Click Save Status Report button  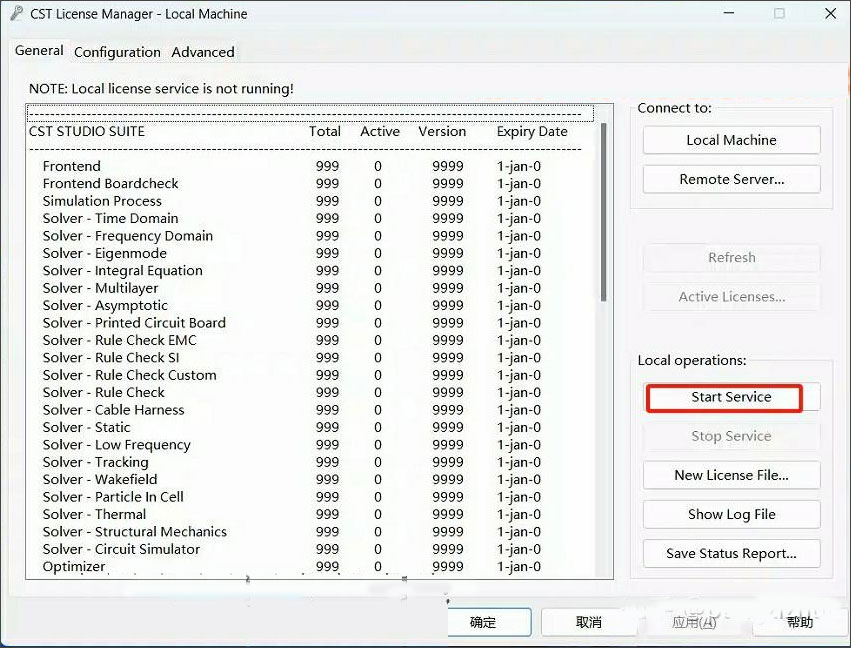pyautogui.click(x=731, y=553)
